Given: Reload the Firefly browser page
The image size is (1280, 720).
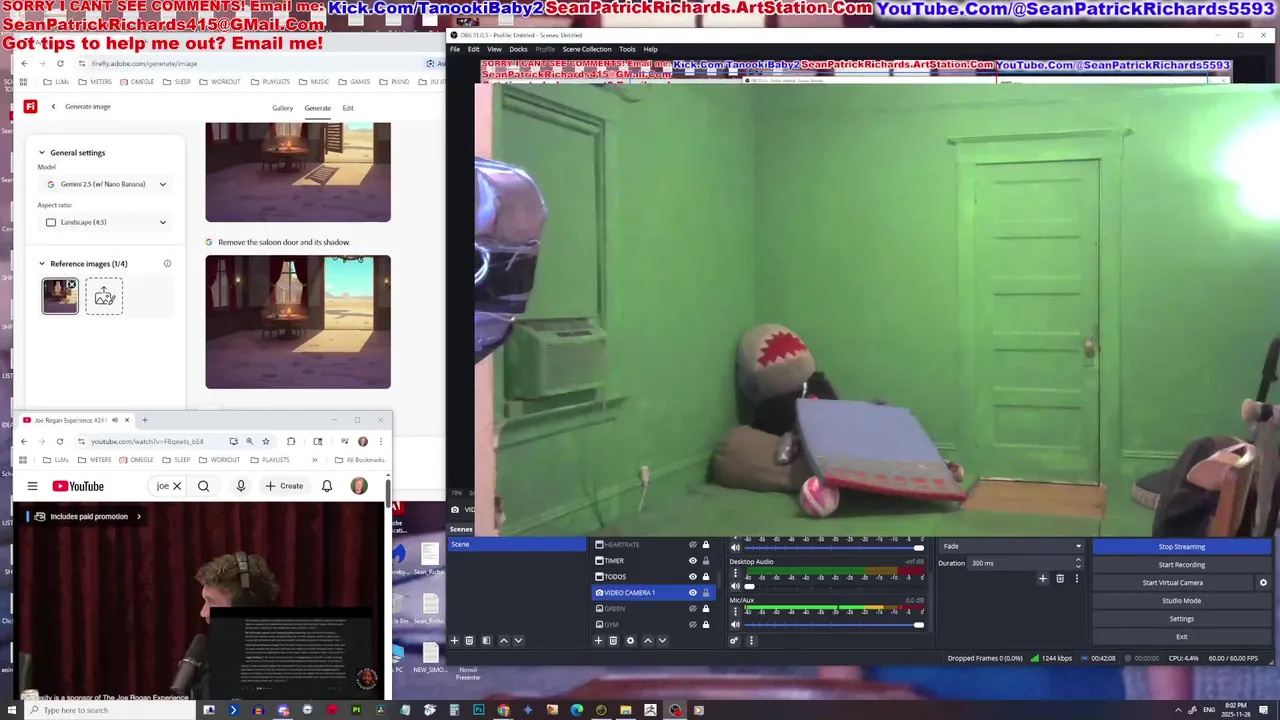Looking at the screenshot, I should 60,63.
